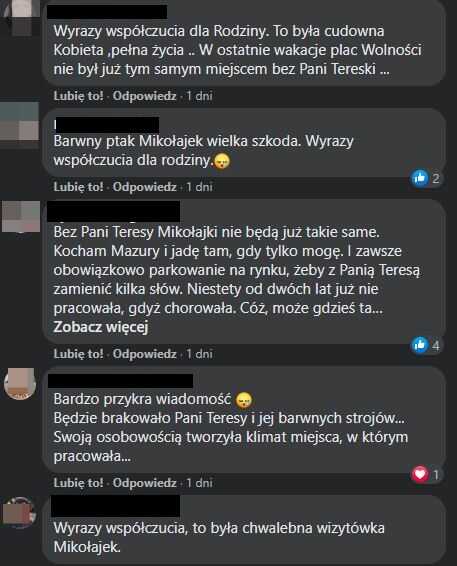457x566 pixels.
Task: Open avatar beside 'chwalebna wizytówka' comment
Action: click(19, 512)
